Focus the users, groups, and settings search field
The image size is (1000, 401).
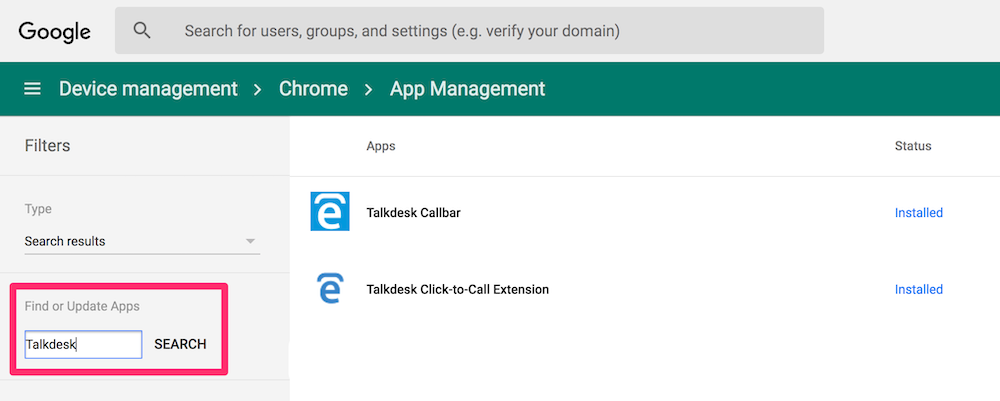coord(469,31)
